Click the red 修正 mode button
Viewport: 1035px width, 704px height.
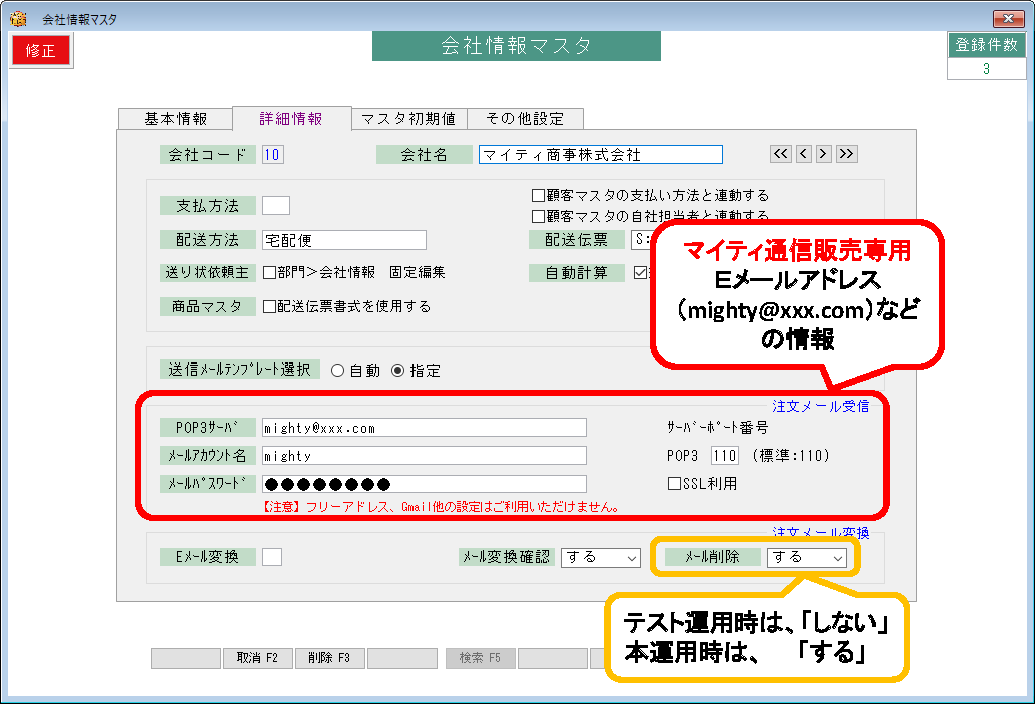pos(41,50)
